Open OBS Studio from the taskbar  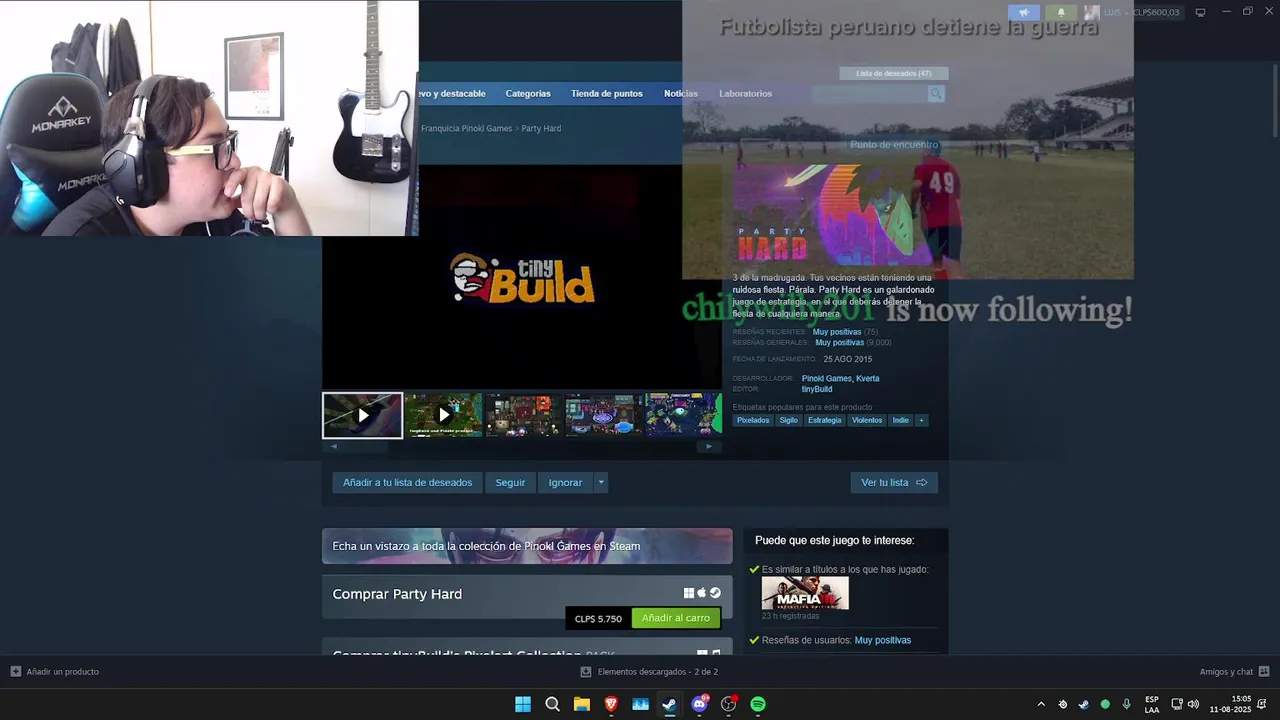coord(729,704)
